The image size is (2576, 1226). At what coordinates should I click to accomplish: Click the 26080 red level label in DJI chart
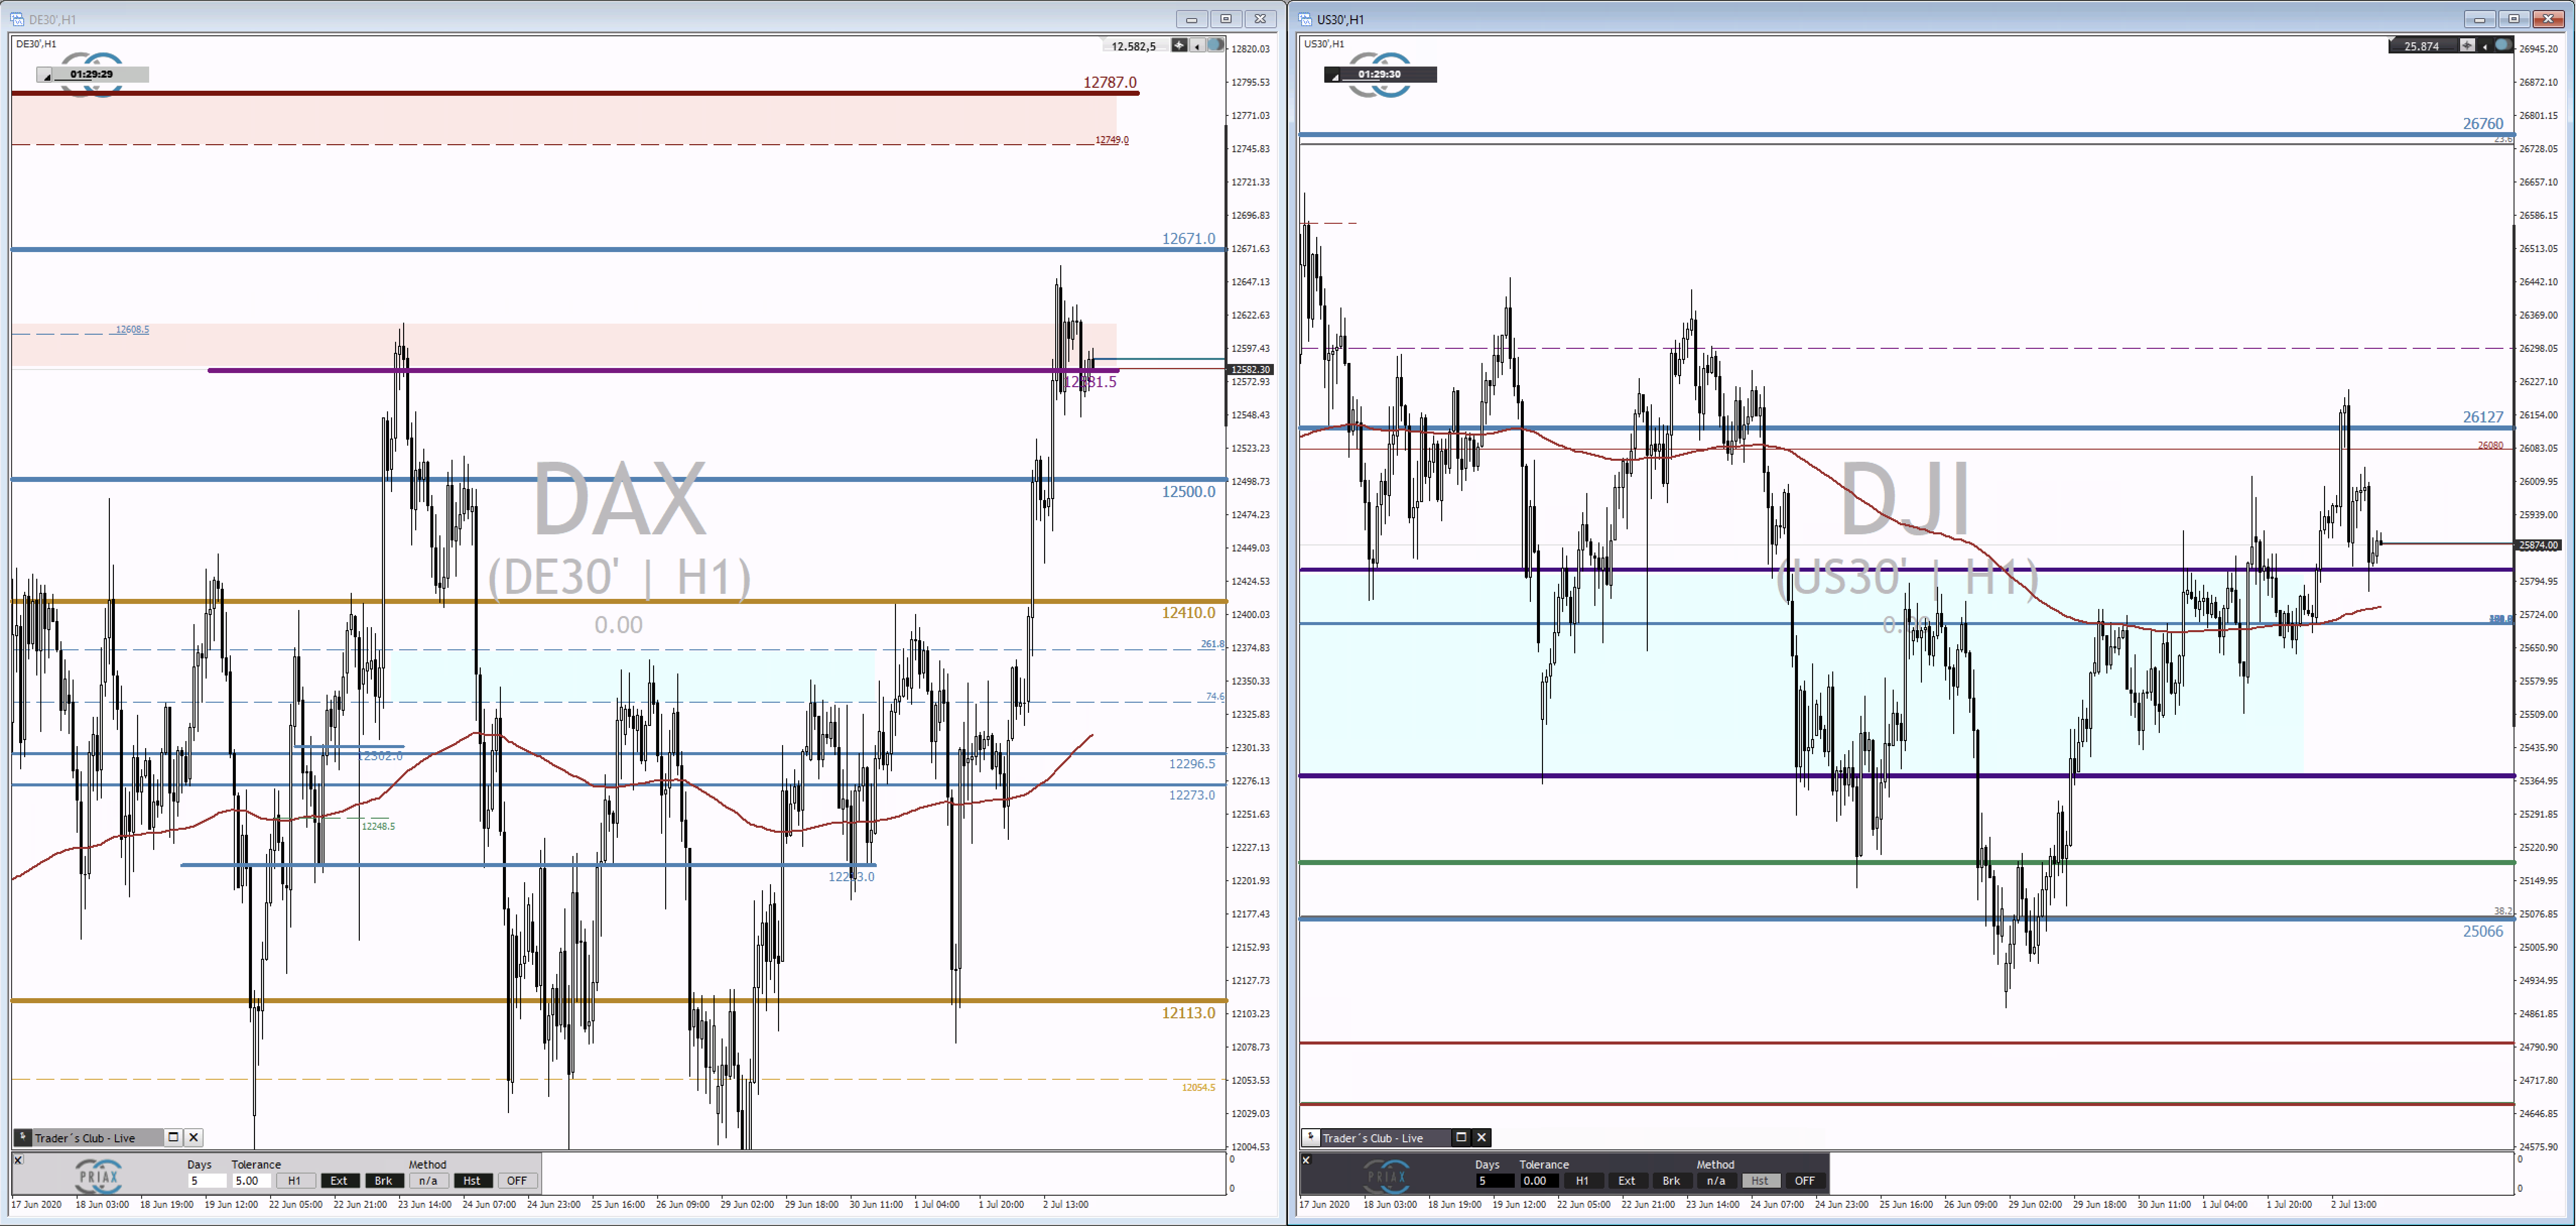(2490, 445)
